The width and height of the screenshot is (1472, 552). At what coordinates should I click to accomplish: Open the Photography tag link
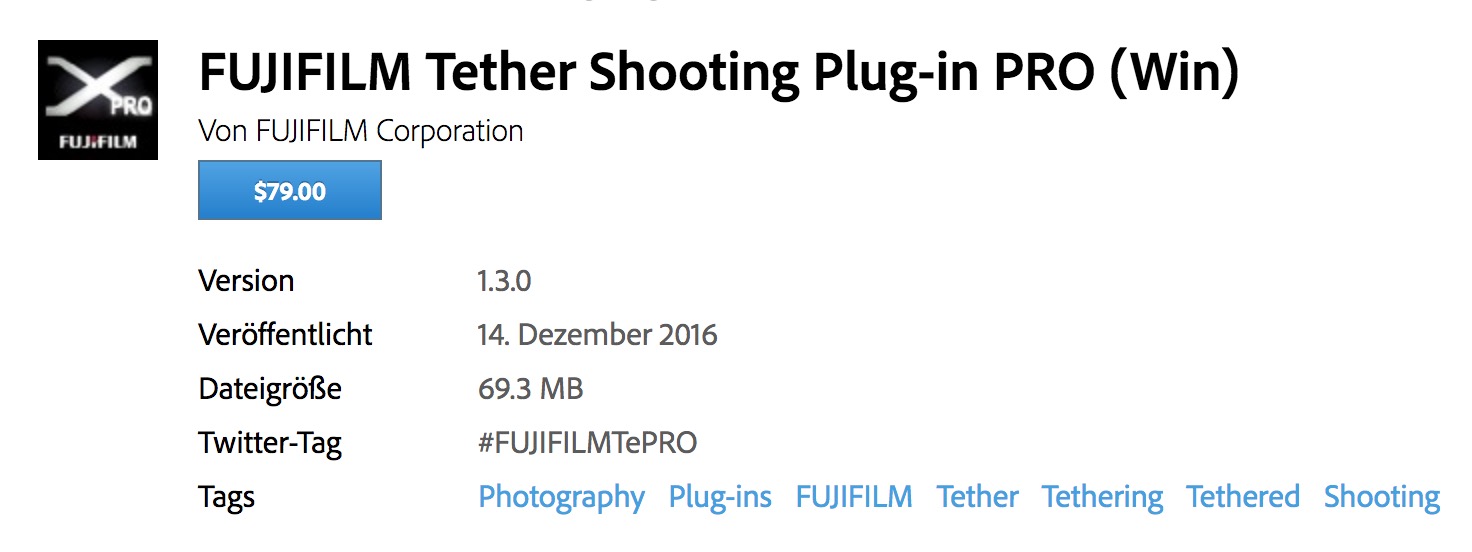point(562,497)
